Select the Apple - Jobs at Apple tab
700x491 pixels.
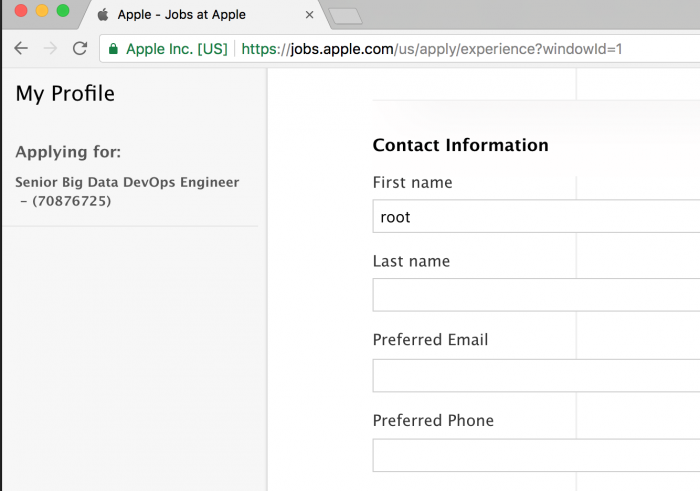coord(205,15)
